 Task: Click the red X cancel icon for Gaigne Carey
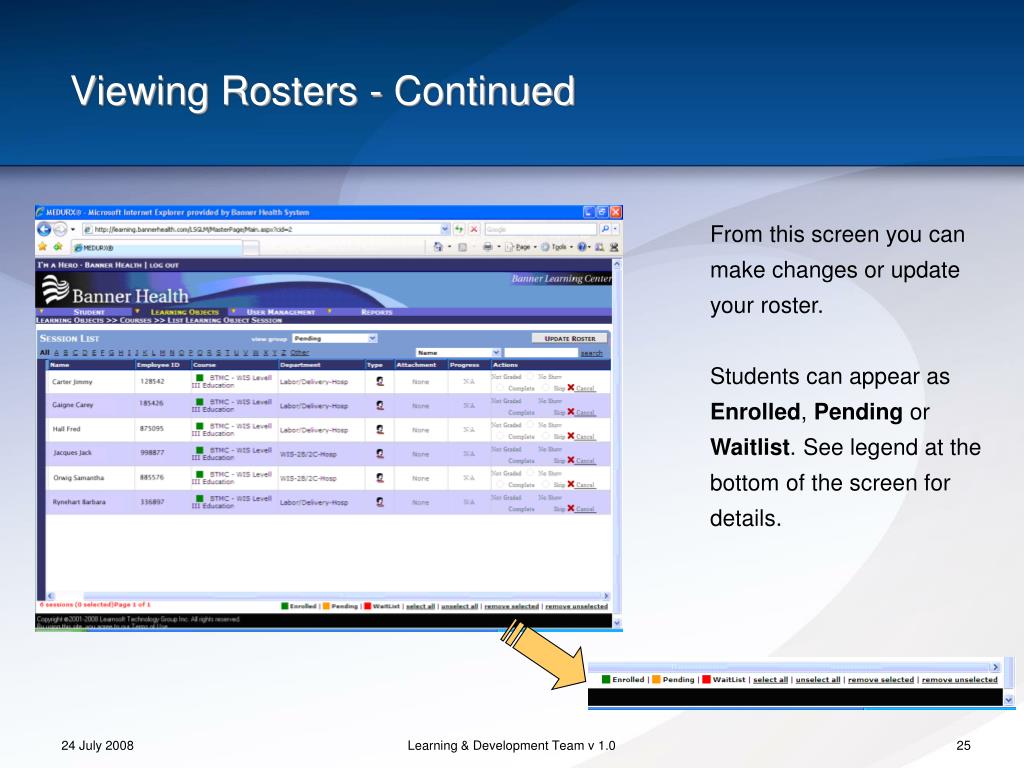click(571, 412)
